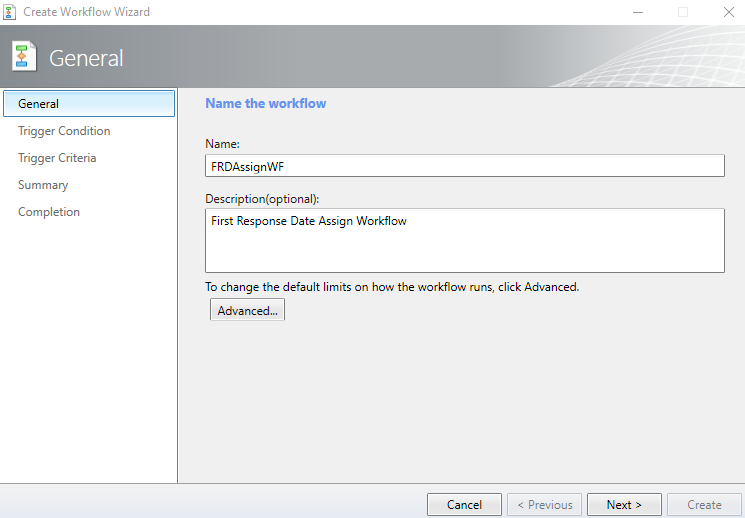Click the 'Name the workflow' heading
Viewport: 745px width, 518px height.
[x=266, y=103]
